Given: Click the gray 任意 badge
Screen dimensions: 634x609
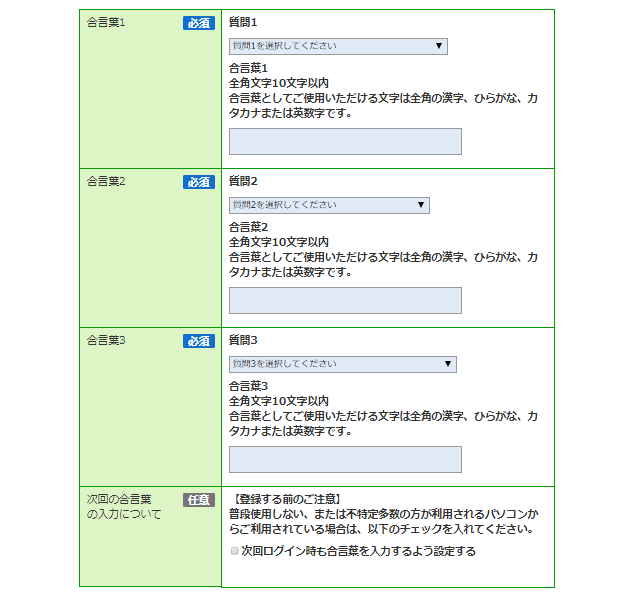Looking at the screenshot, I should [199, 500].
